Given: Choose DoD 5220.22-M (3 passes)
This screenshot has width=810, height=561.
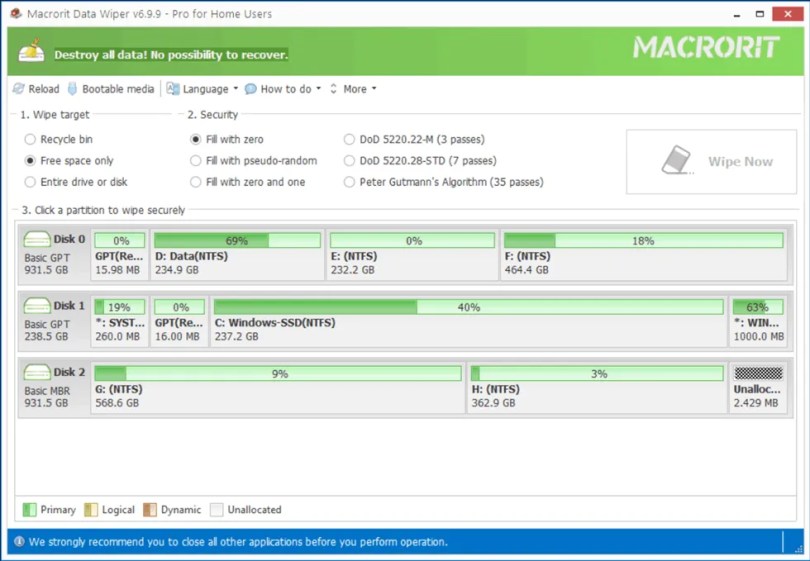Looking at the screenshot, I should click(x=349, y=139).
